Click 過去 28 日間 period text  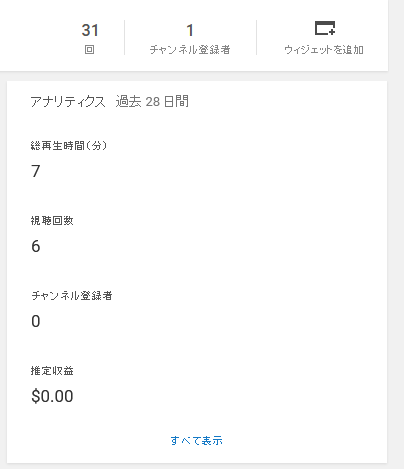tap(152, 101)
